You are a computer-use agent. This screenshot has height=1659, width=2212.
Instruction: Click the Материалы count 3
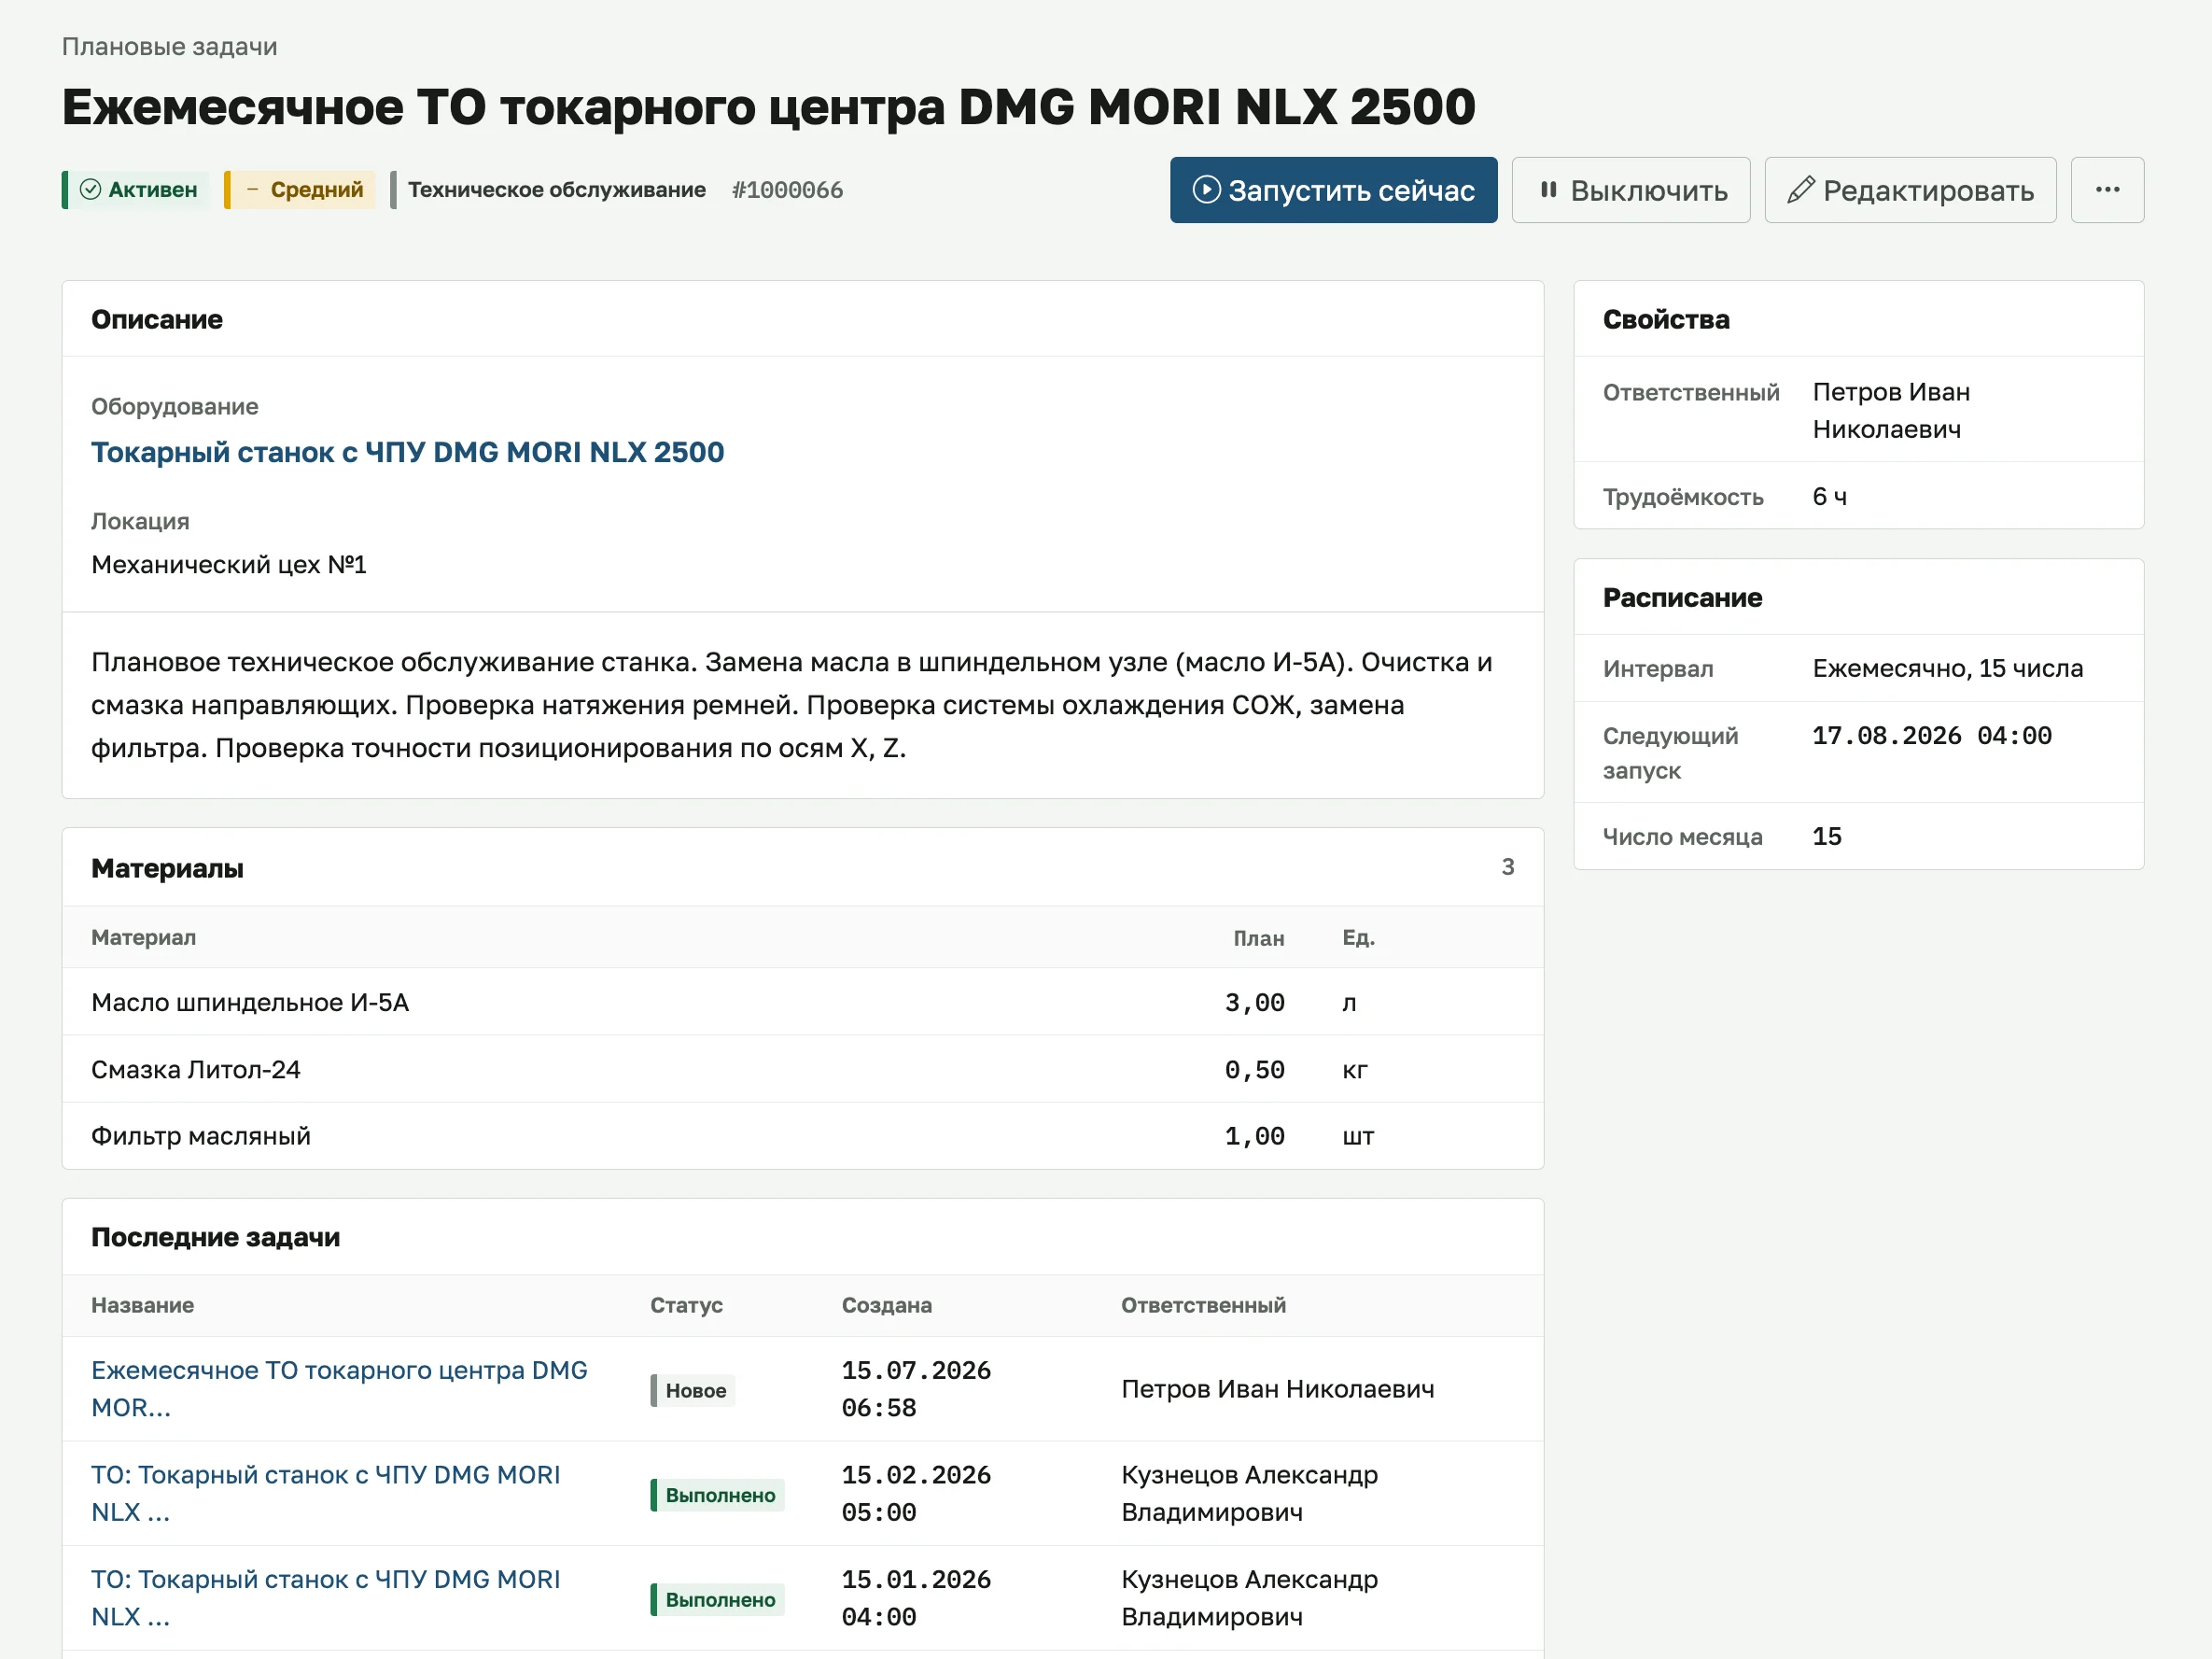click(1507, 867)
